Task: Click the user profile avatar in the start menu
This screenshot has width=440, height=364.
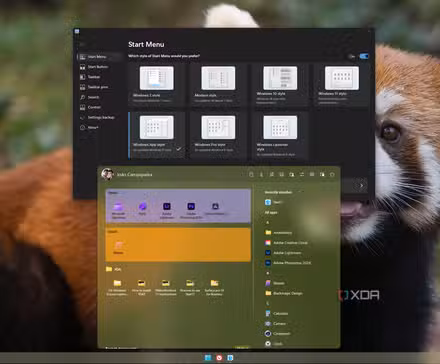Action: coord(107,174)
